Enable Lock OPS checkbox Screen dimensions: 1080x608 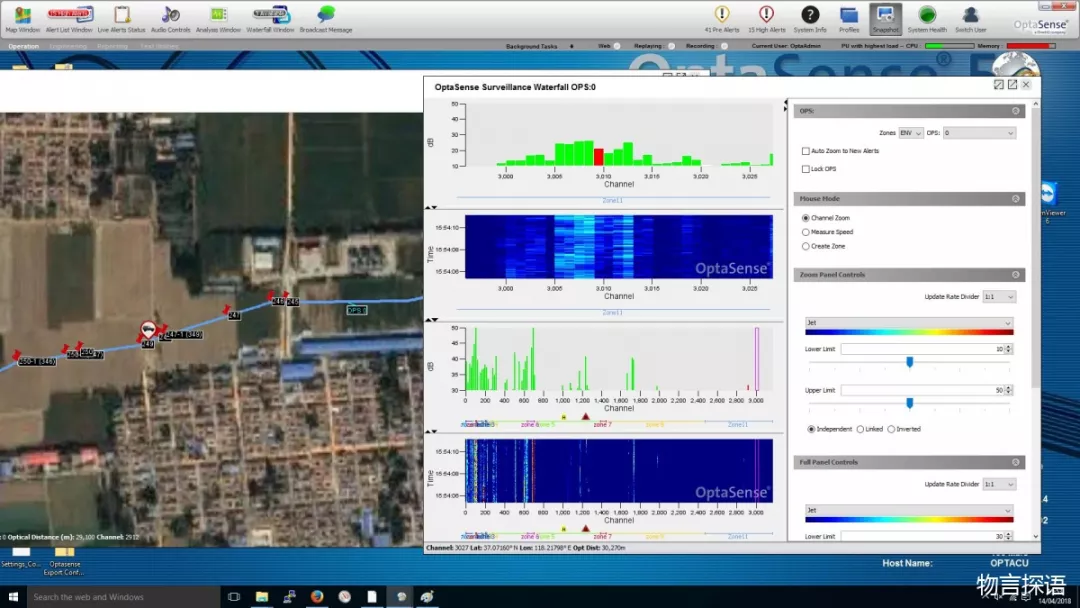pos(805,169)
